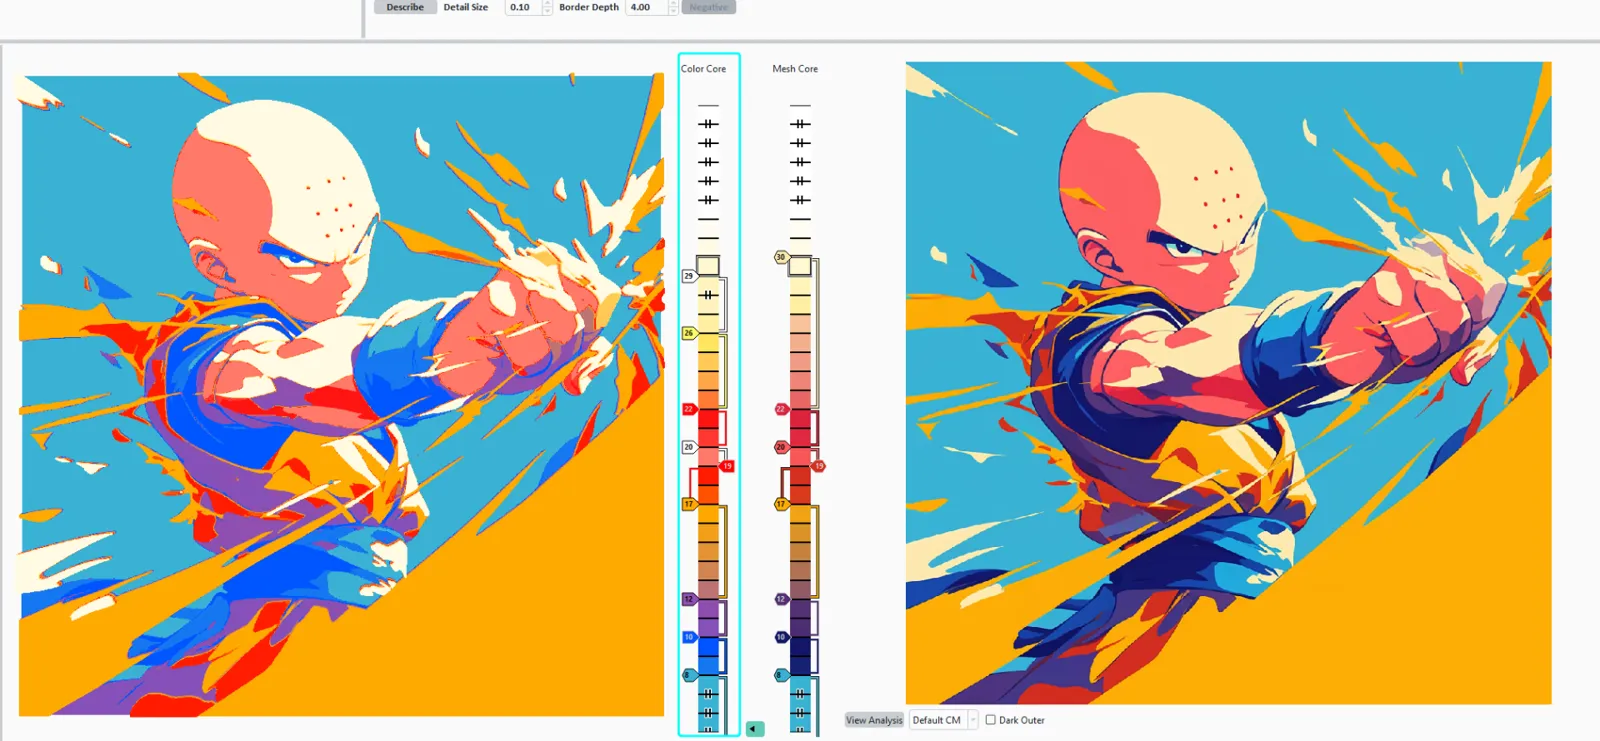Select marker 29 in Color Core
Viewport: 1600px width, 741px height.
pos(688,276)
